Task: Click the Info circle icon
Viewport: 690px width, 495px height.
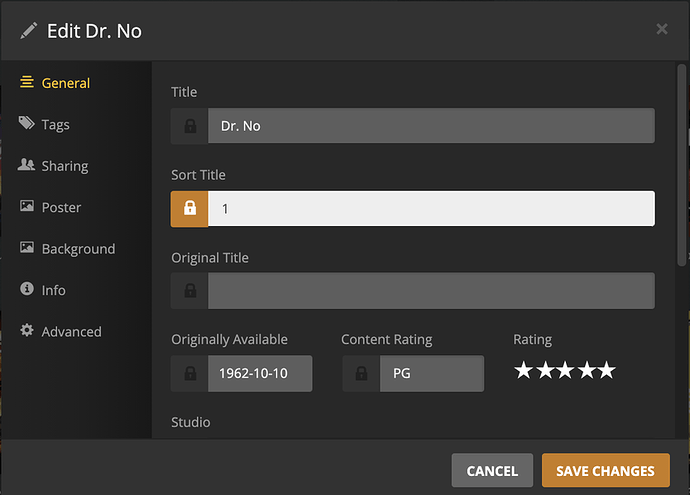Action: (27, 289)
